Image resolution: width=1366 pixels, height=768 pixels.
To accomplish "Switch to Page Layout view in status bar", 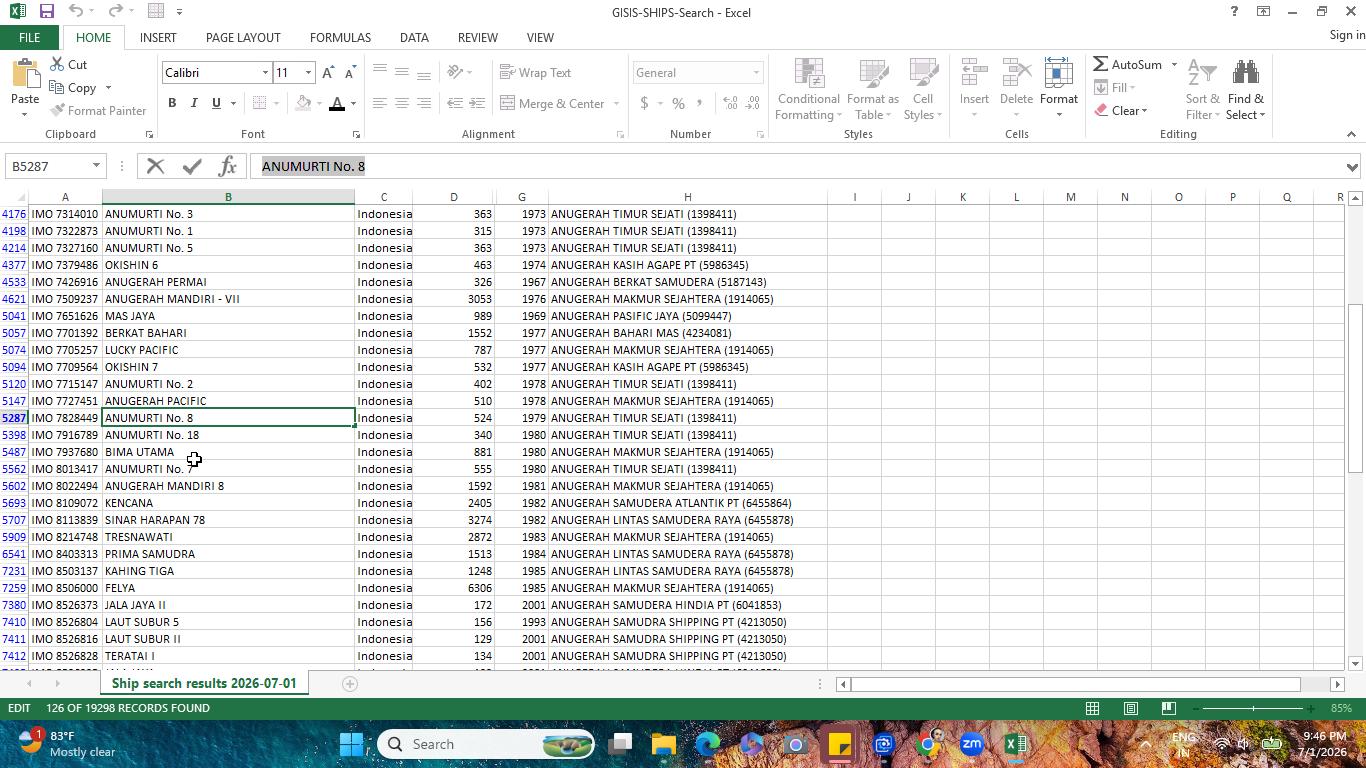I will [1130, 708].
